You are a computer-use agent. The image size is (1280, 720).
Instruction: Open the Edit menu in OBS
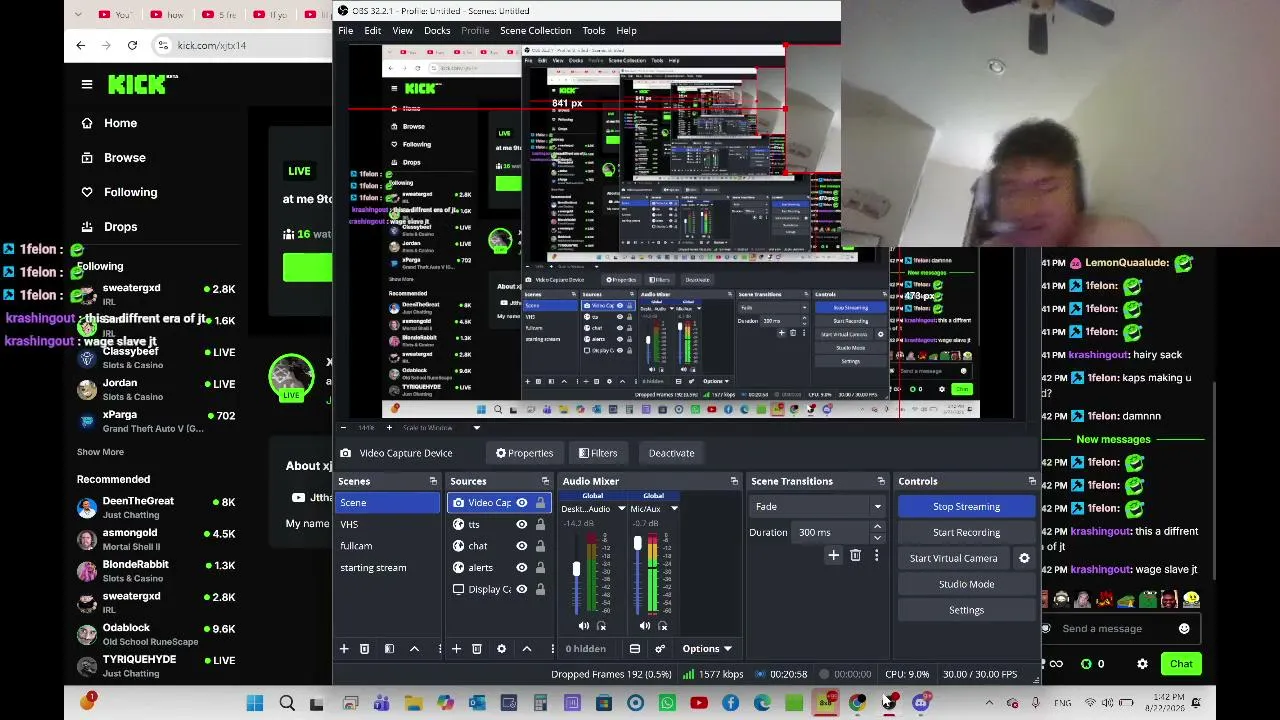(x=372, y=31)
